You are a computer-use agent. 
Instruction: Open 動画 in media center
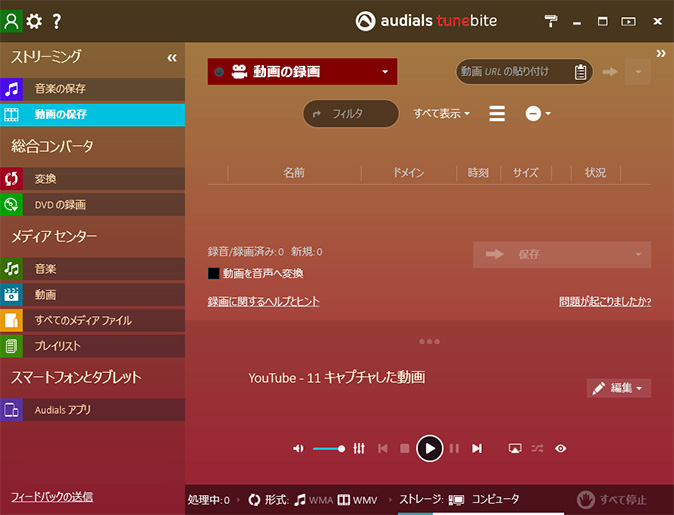(92, 295)
